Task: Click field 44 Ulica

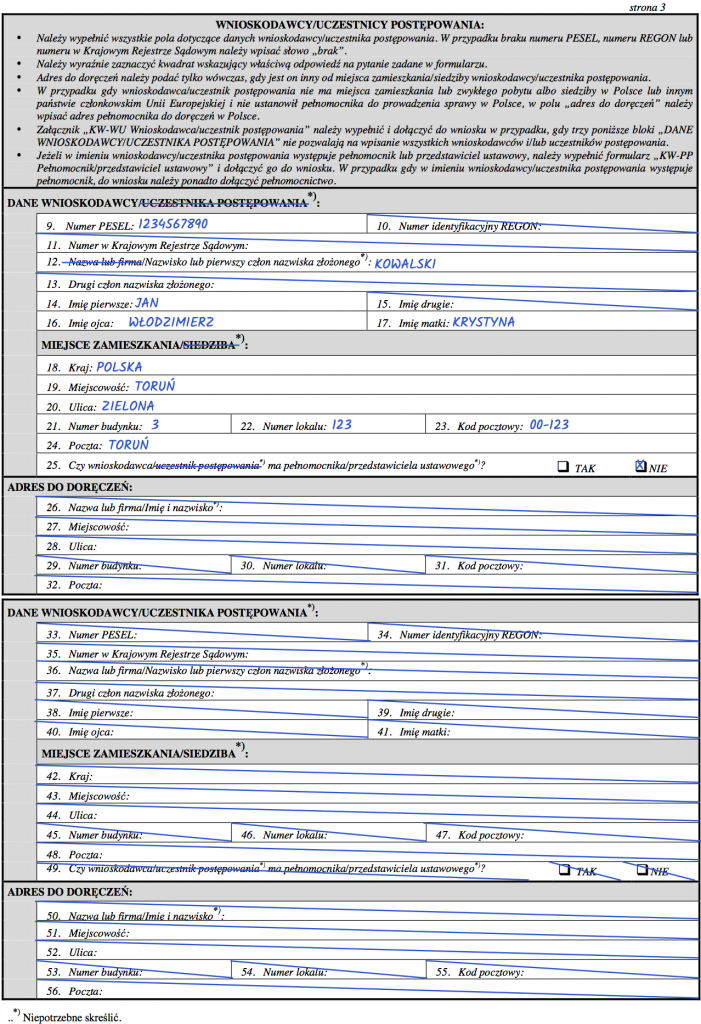Action: [x=367, y=814]
